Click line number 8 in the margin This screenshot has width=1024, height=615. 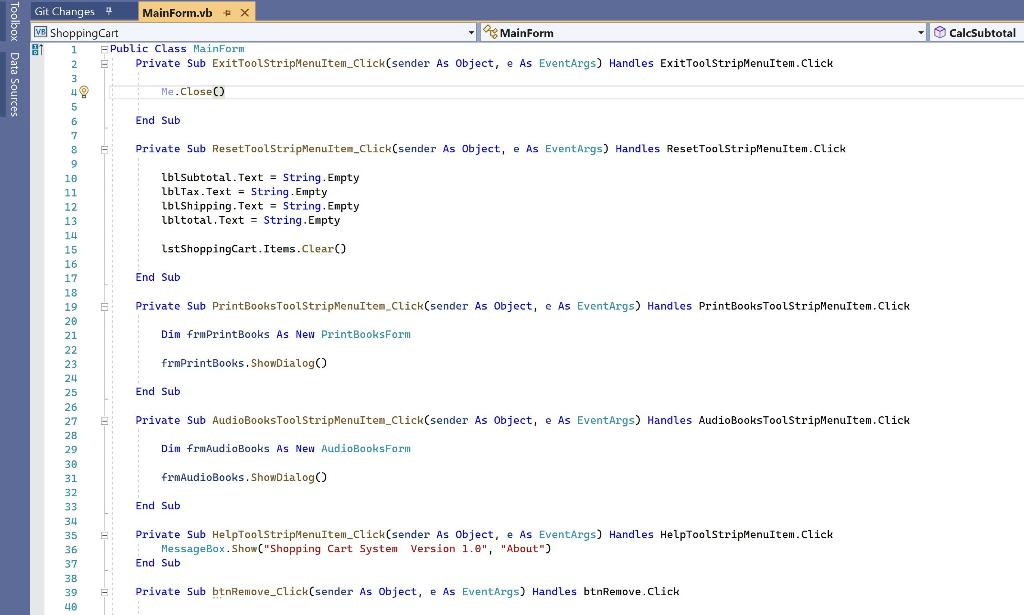(x=74, y=150)
